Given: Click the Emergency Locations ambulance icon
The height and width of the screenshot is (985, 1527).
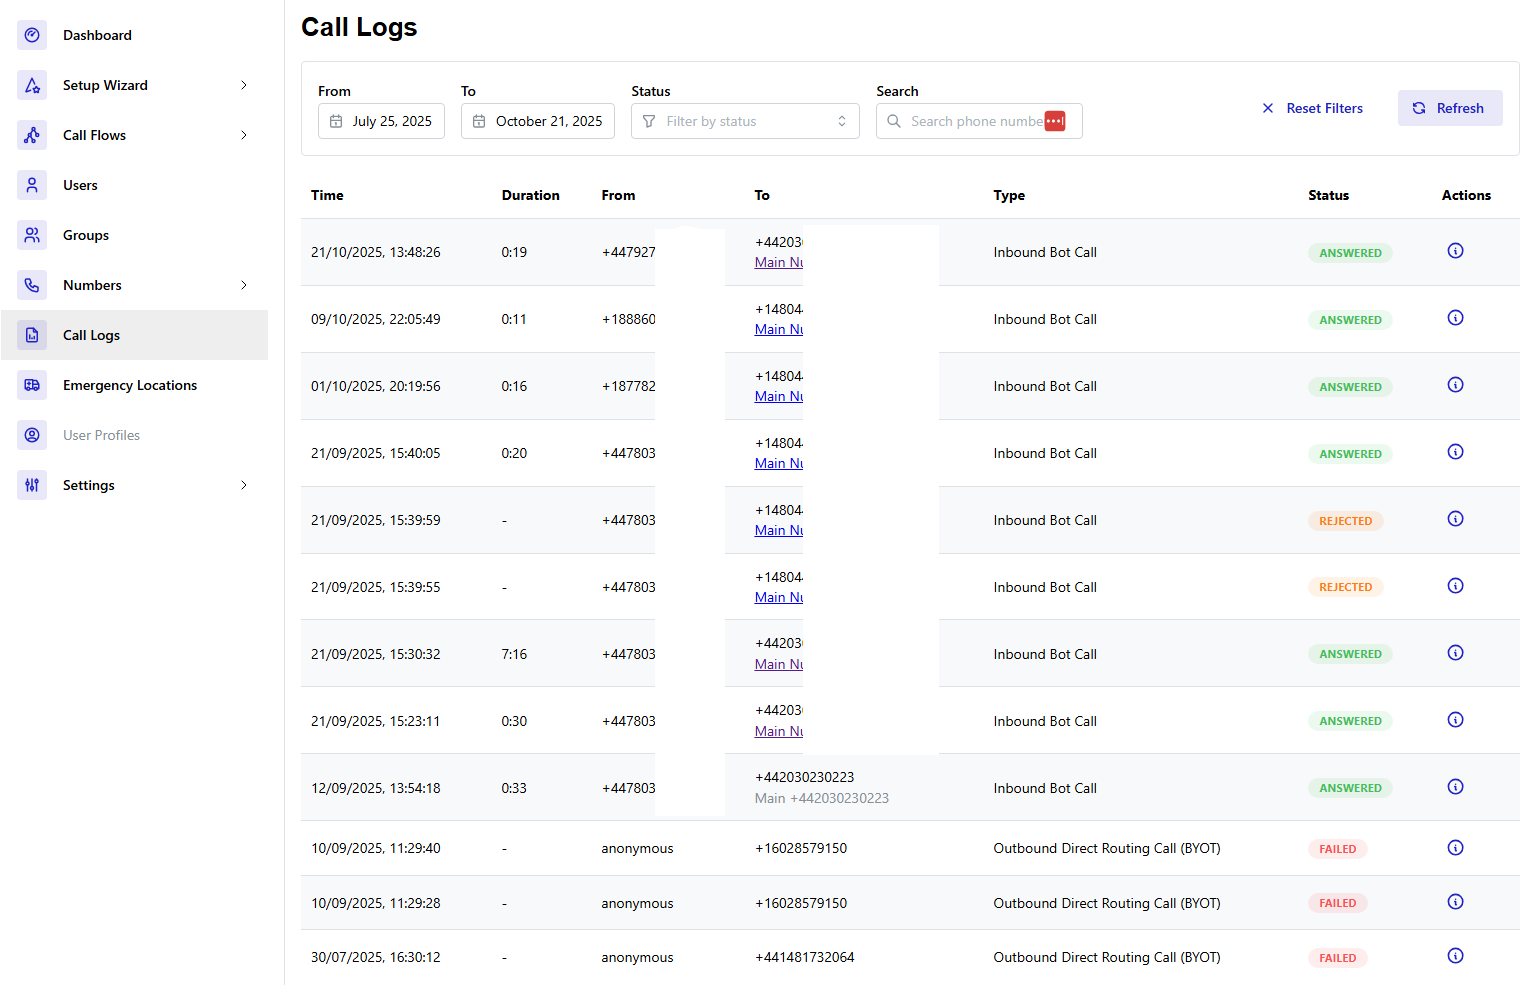Looking at the screenshot, I should 32,385.
